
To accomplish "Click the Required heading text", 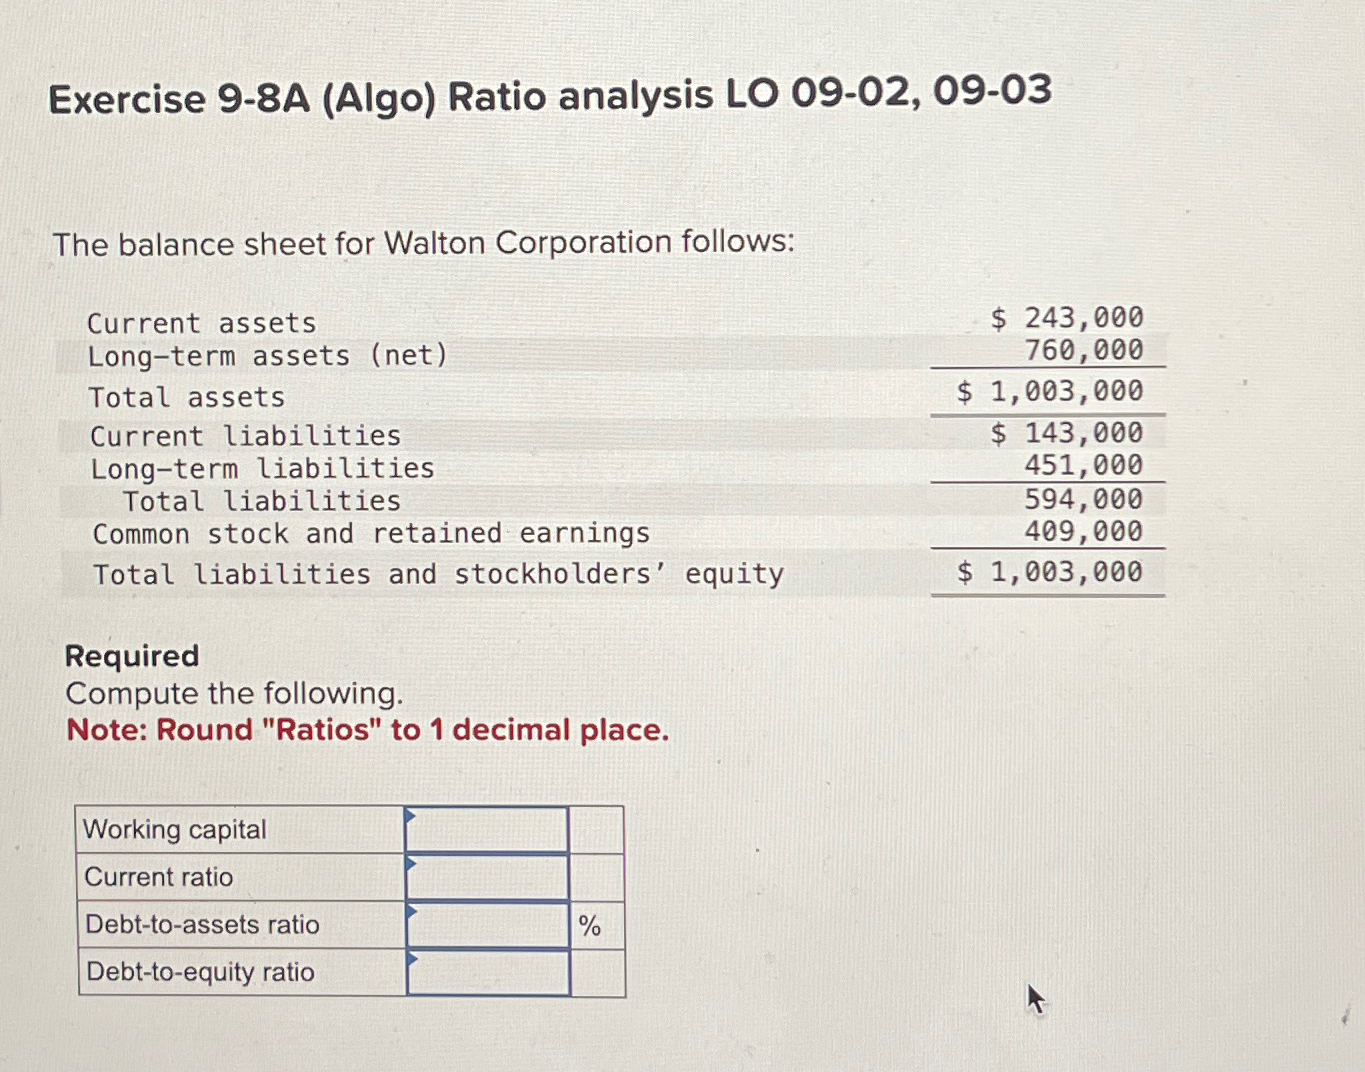I will [131, 656].
